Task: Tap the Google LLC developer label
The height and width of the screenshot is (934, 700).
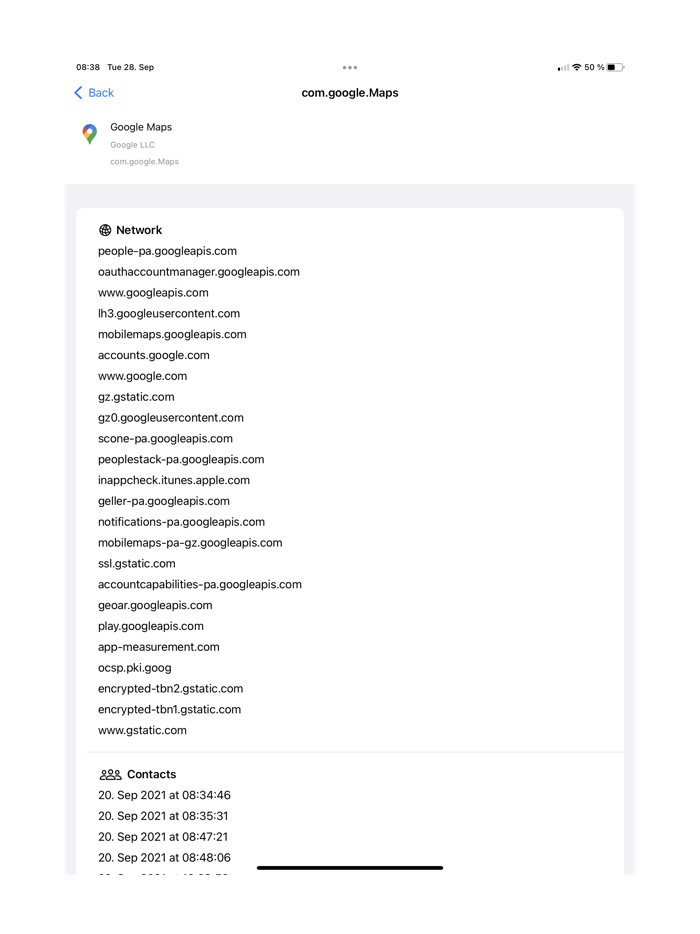Action: pyautogui.click(x=132, y=144)
